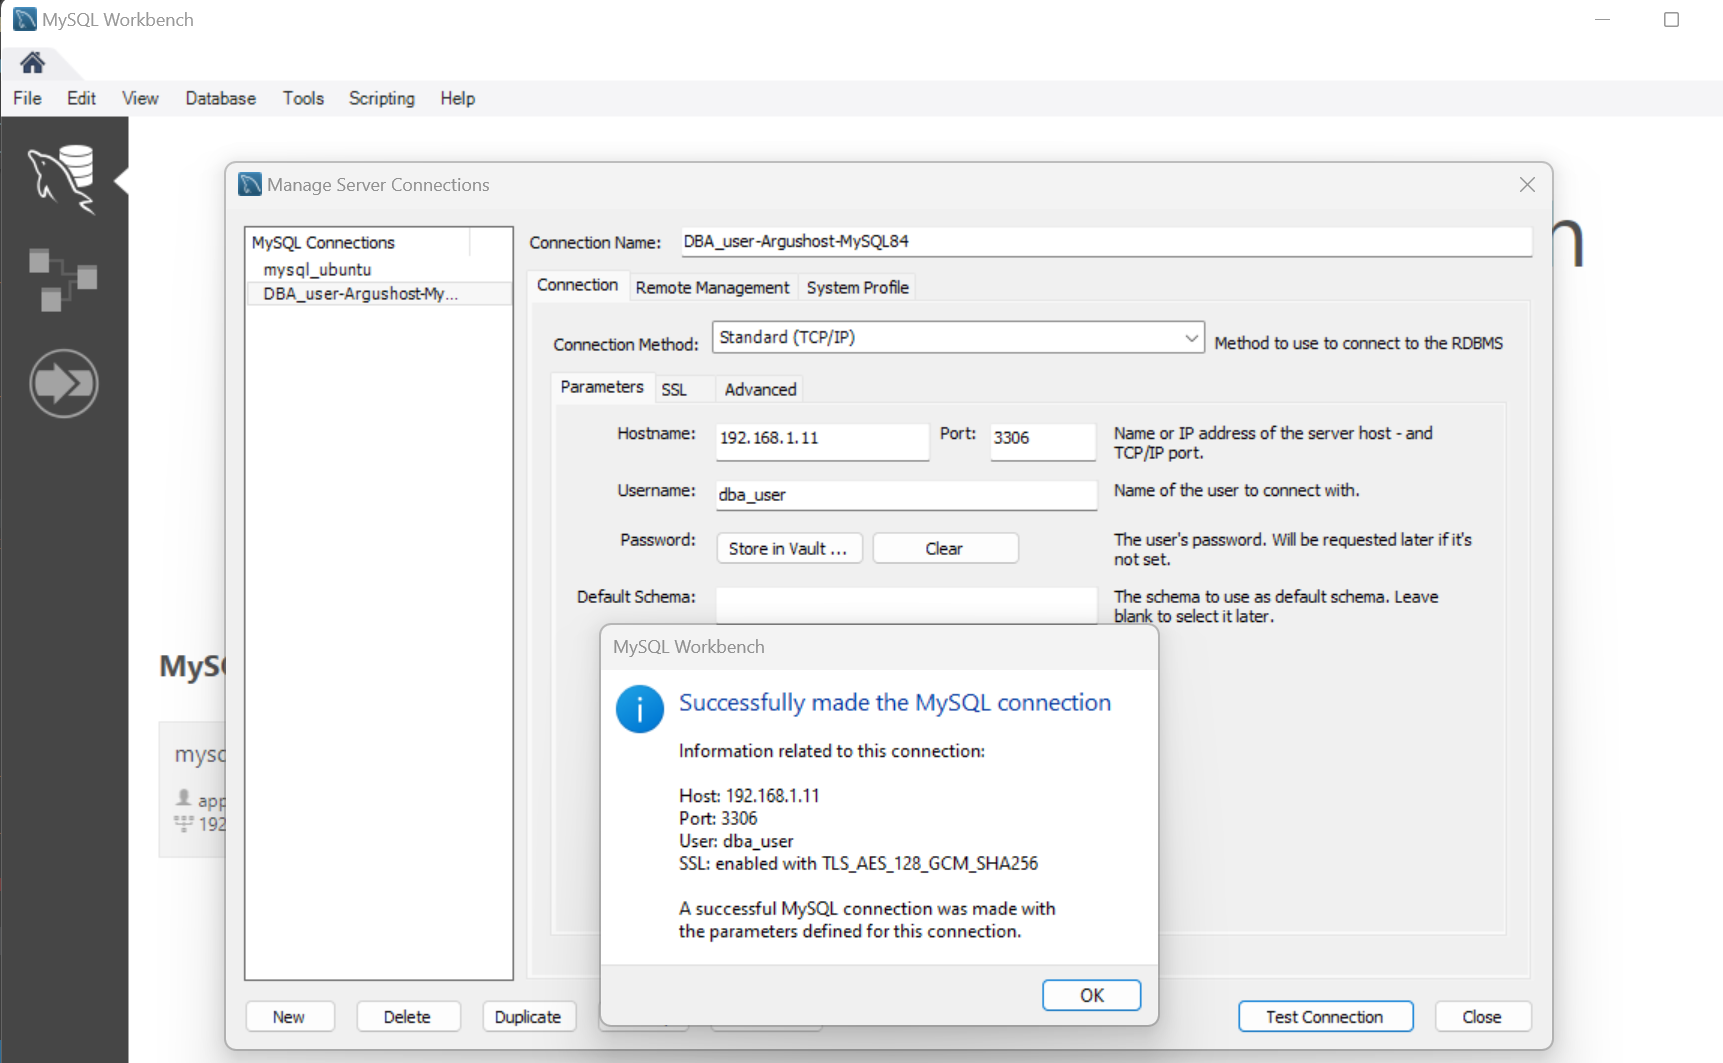Open the Scripting menu
Viewport: 1723px width, 1063px height.
click(x=382, y=98)
